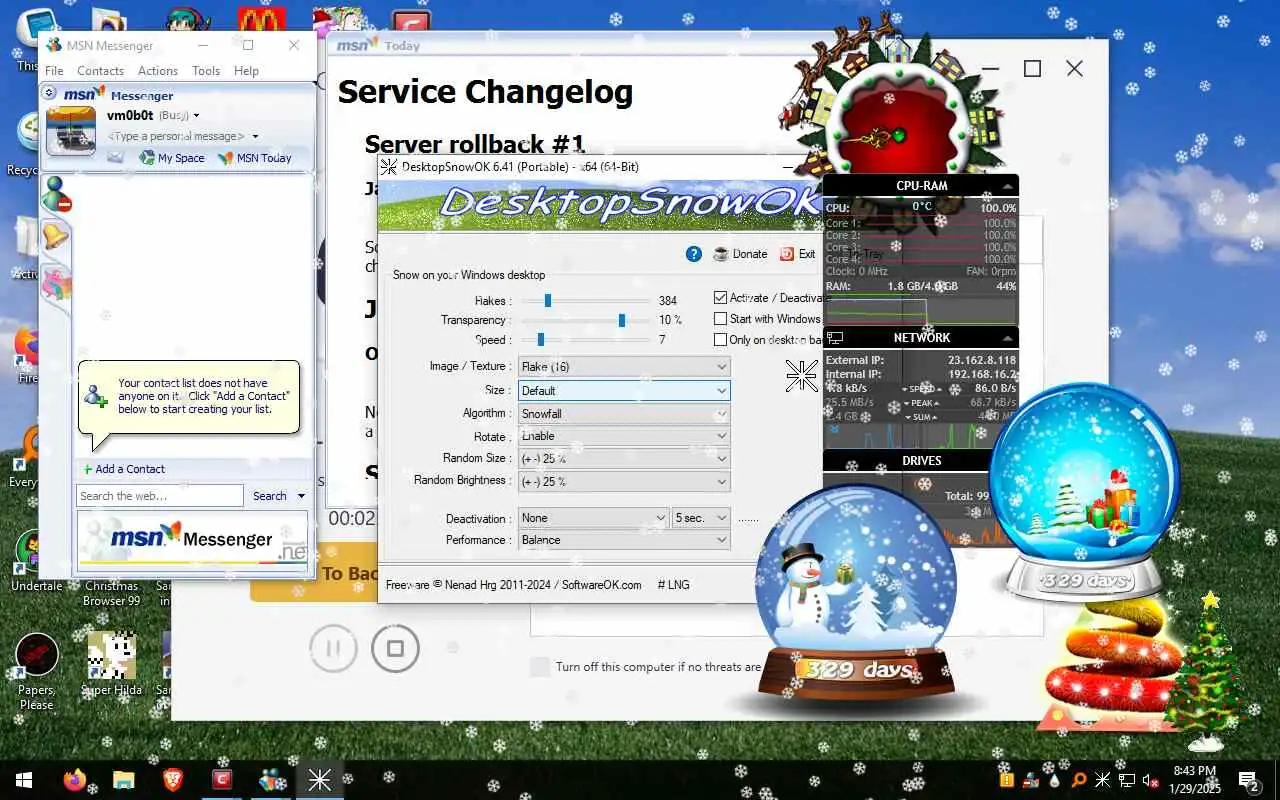Click the Search button in Messenger
Screen dimensions: 1280x800
269,496
